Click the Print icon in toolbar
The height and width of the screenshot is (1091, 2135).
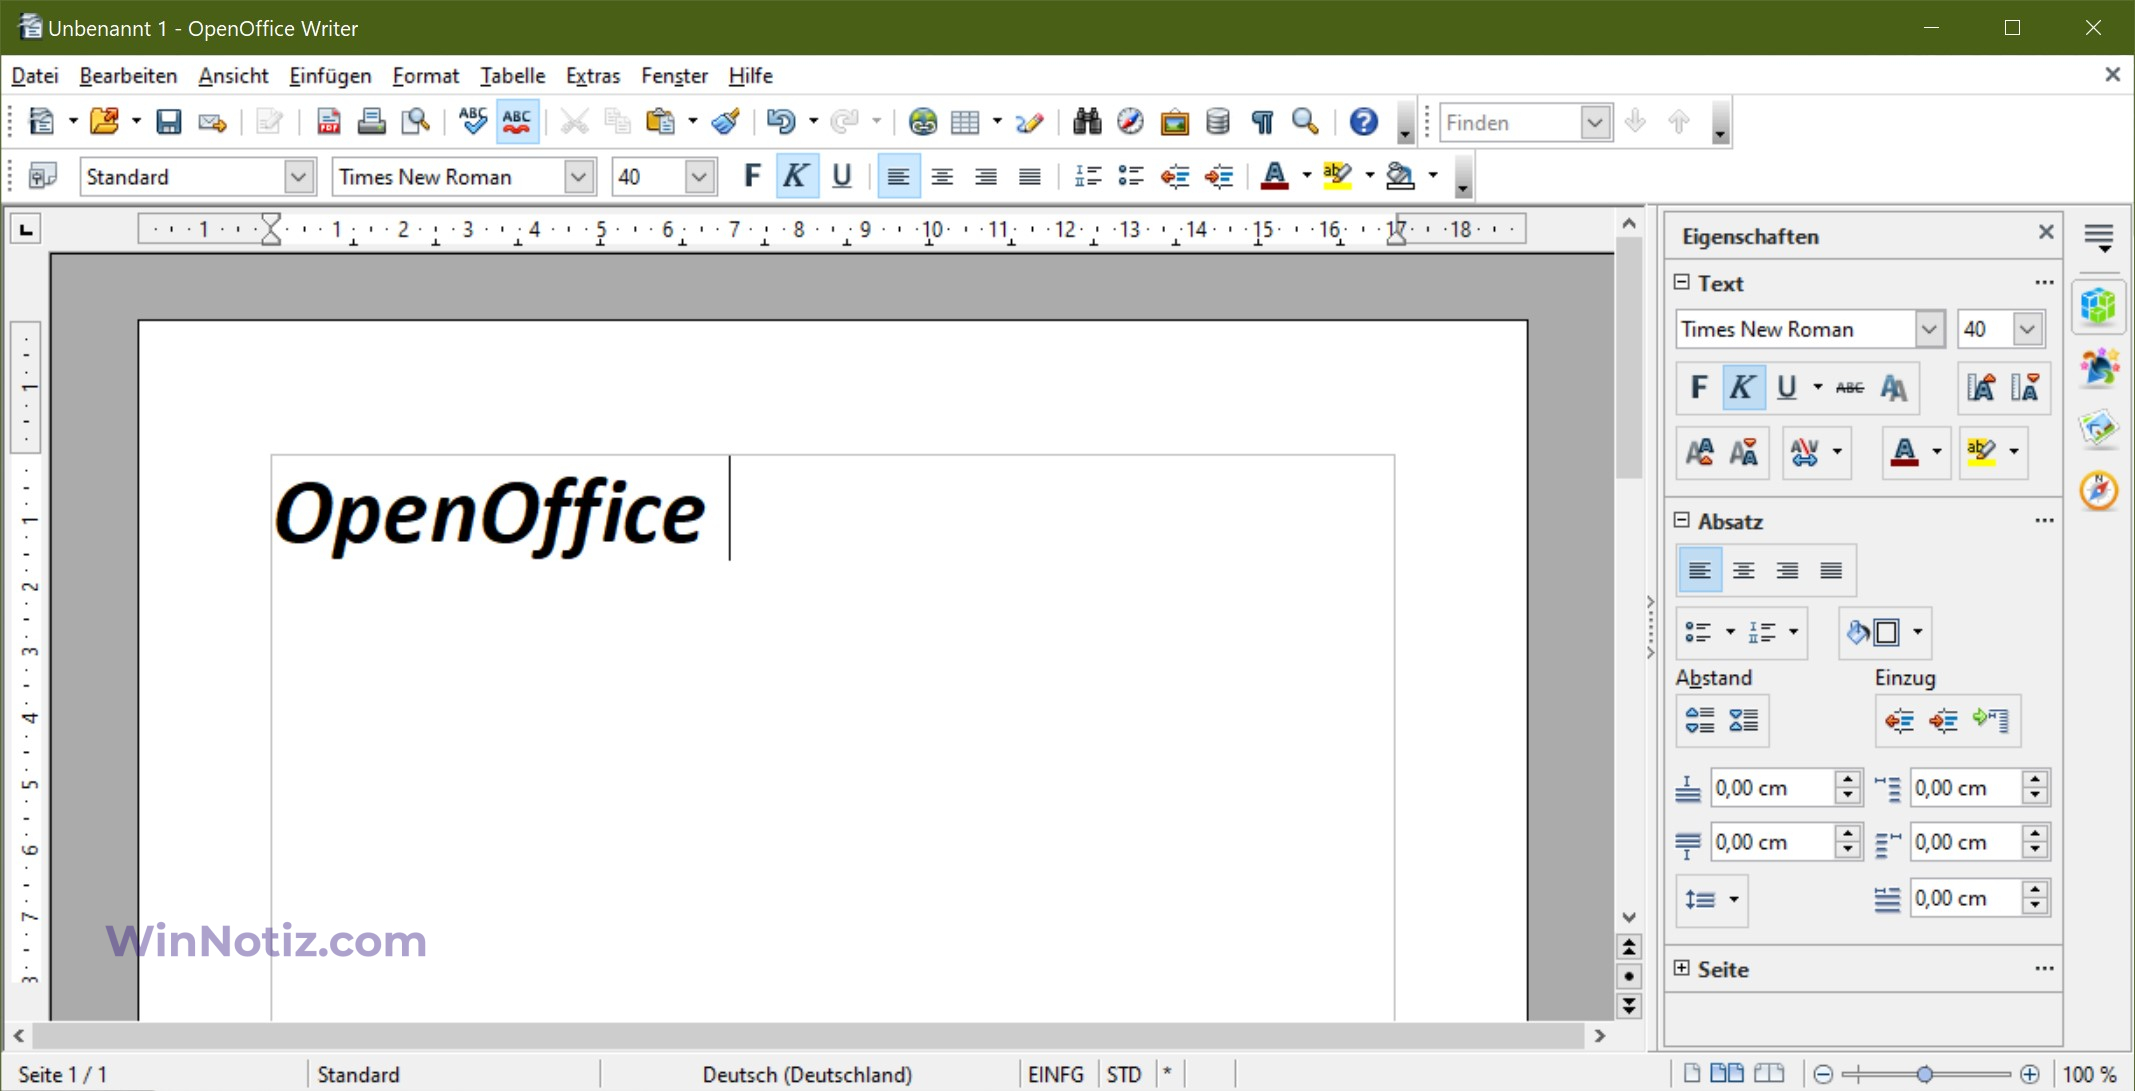pyautogui.click(x=372, y=122)
